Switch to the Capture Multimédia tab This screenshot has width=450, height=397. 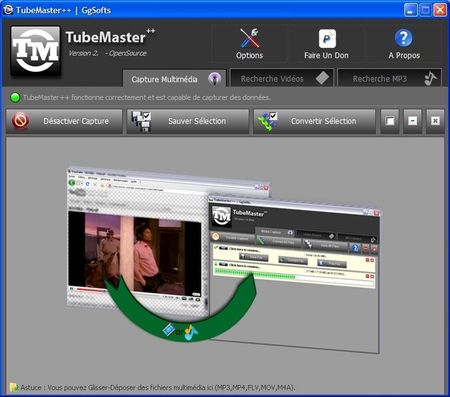pos(174,79)
